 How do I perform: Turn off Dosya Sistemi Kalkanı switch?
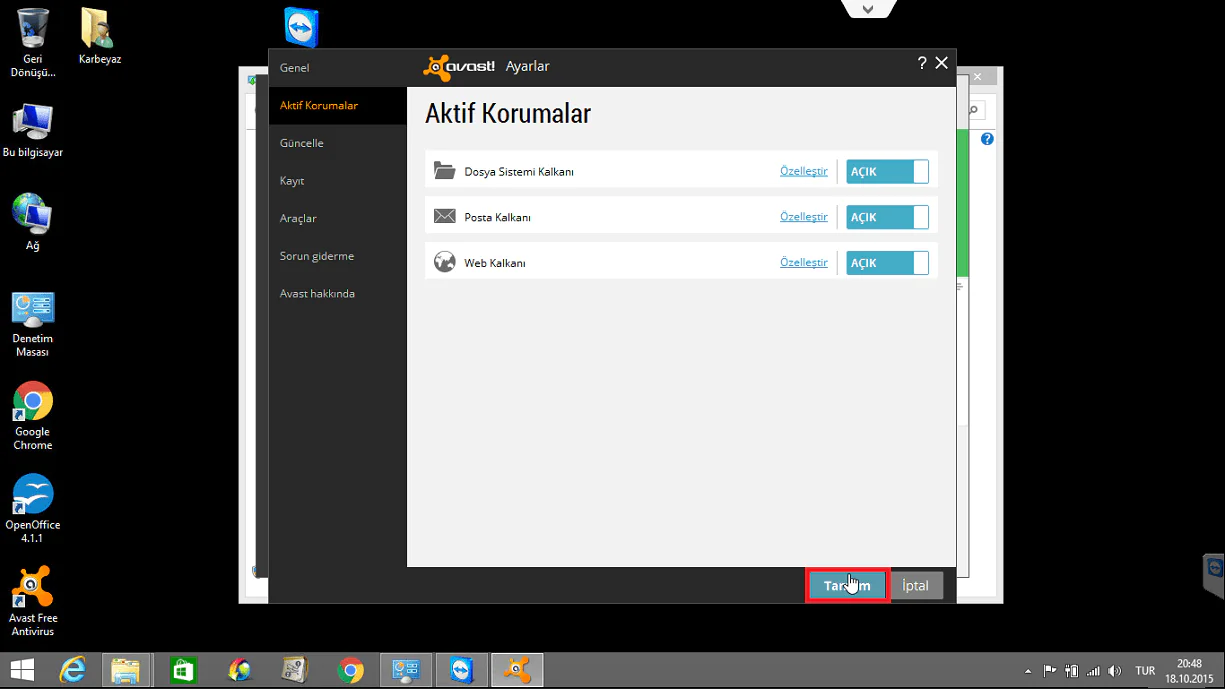coord(886,172)
